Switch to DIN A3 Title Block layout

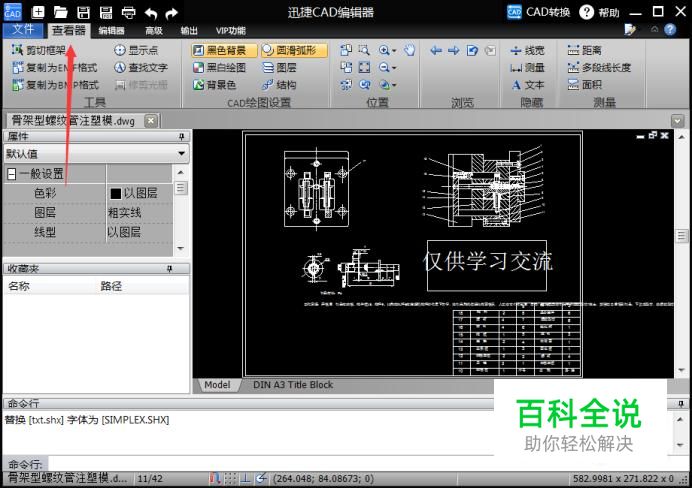[x=293, y=385]
